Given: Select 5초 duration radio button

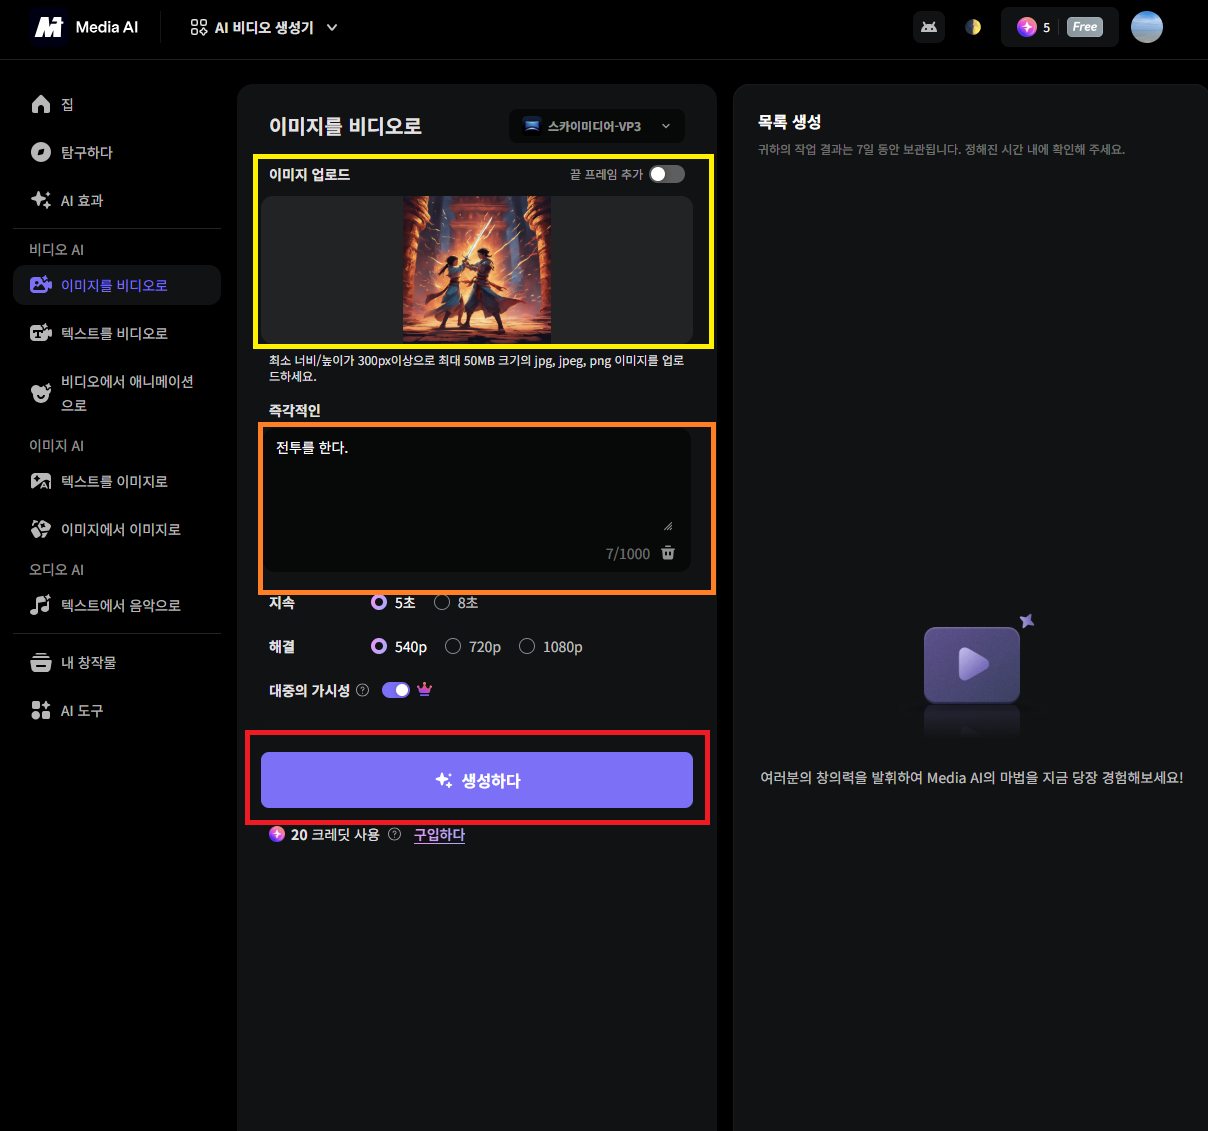Looking at the screenshot, I should click(x=379, y=602).
